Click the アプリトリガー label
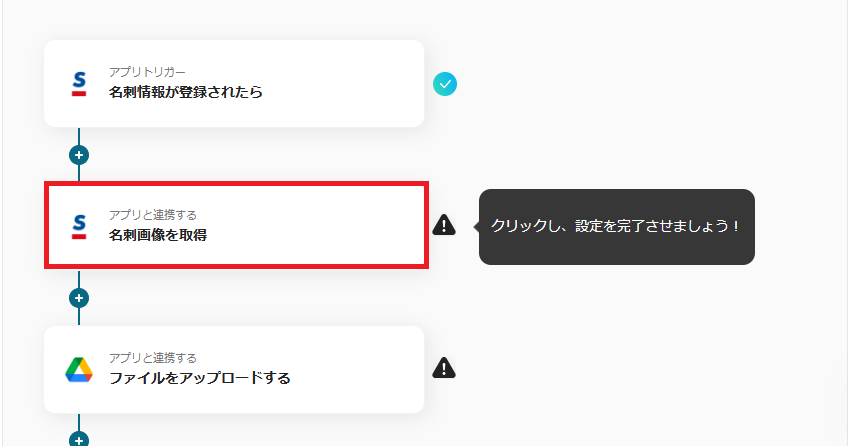Viewport: 848px width, 446px height. 147,72
